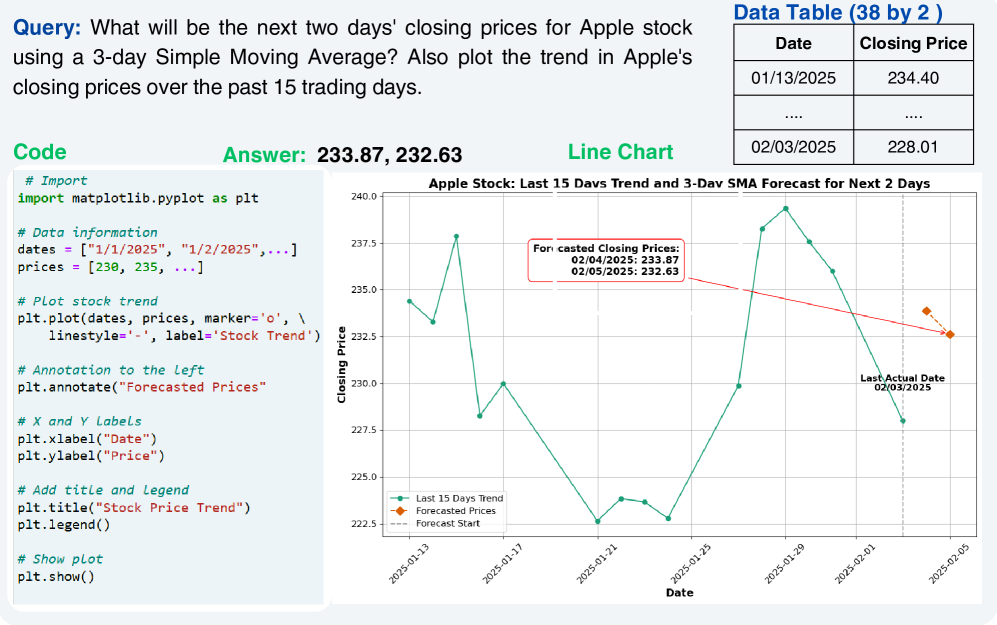The image size is (997, 625).
Task: Click the Closing Price column header
Action: click(913, 43)
